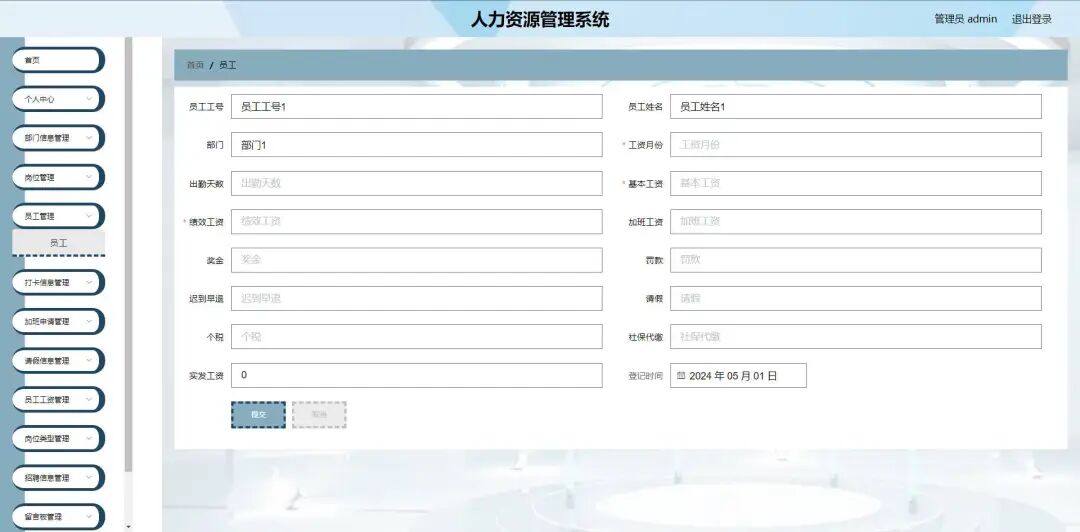
Task: Expand the 招聘信息管理 sidebar menu
Action: tap(58, 478)
